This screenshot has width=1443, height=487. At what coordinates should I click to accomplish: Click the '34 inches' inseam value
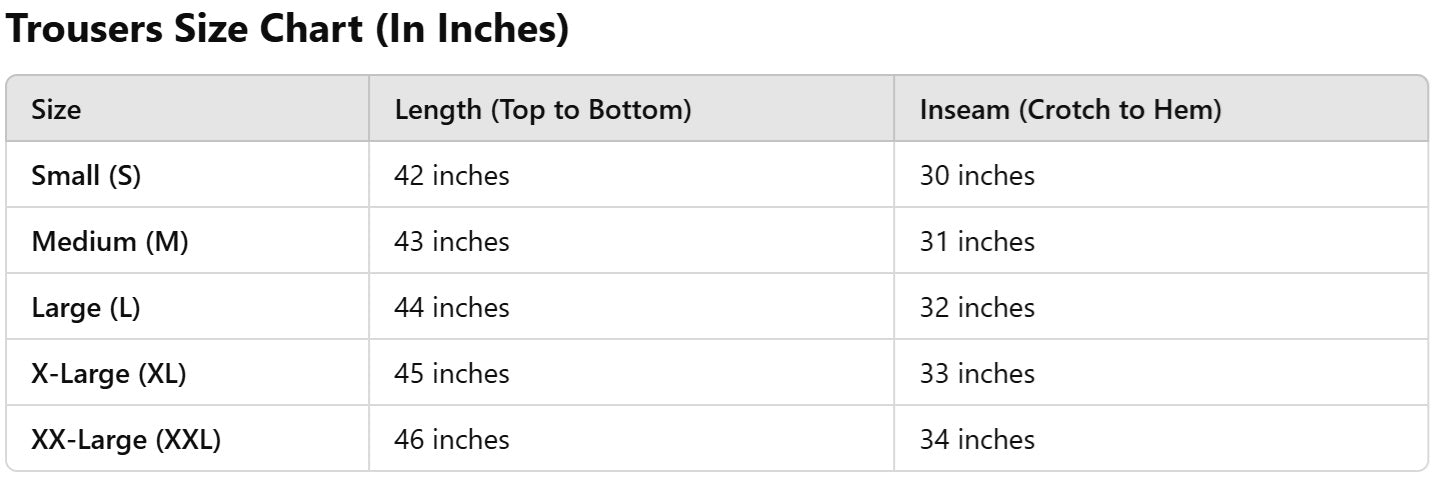[x=977, y=440]
